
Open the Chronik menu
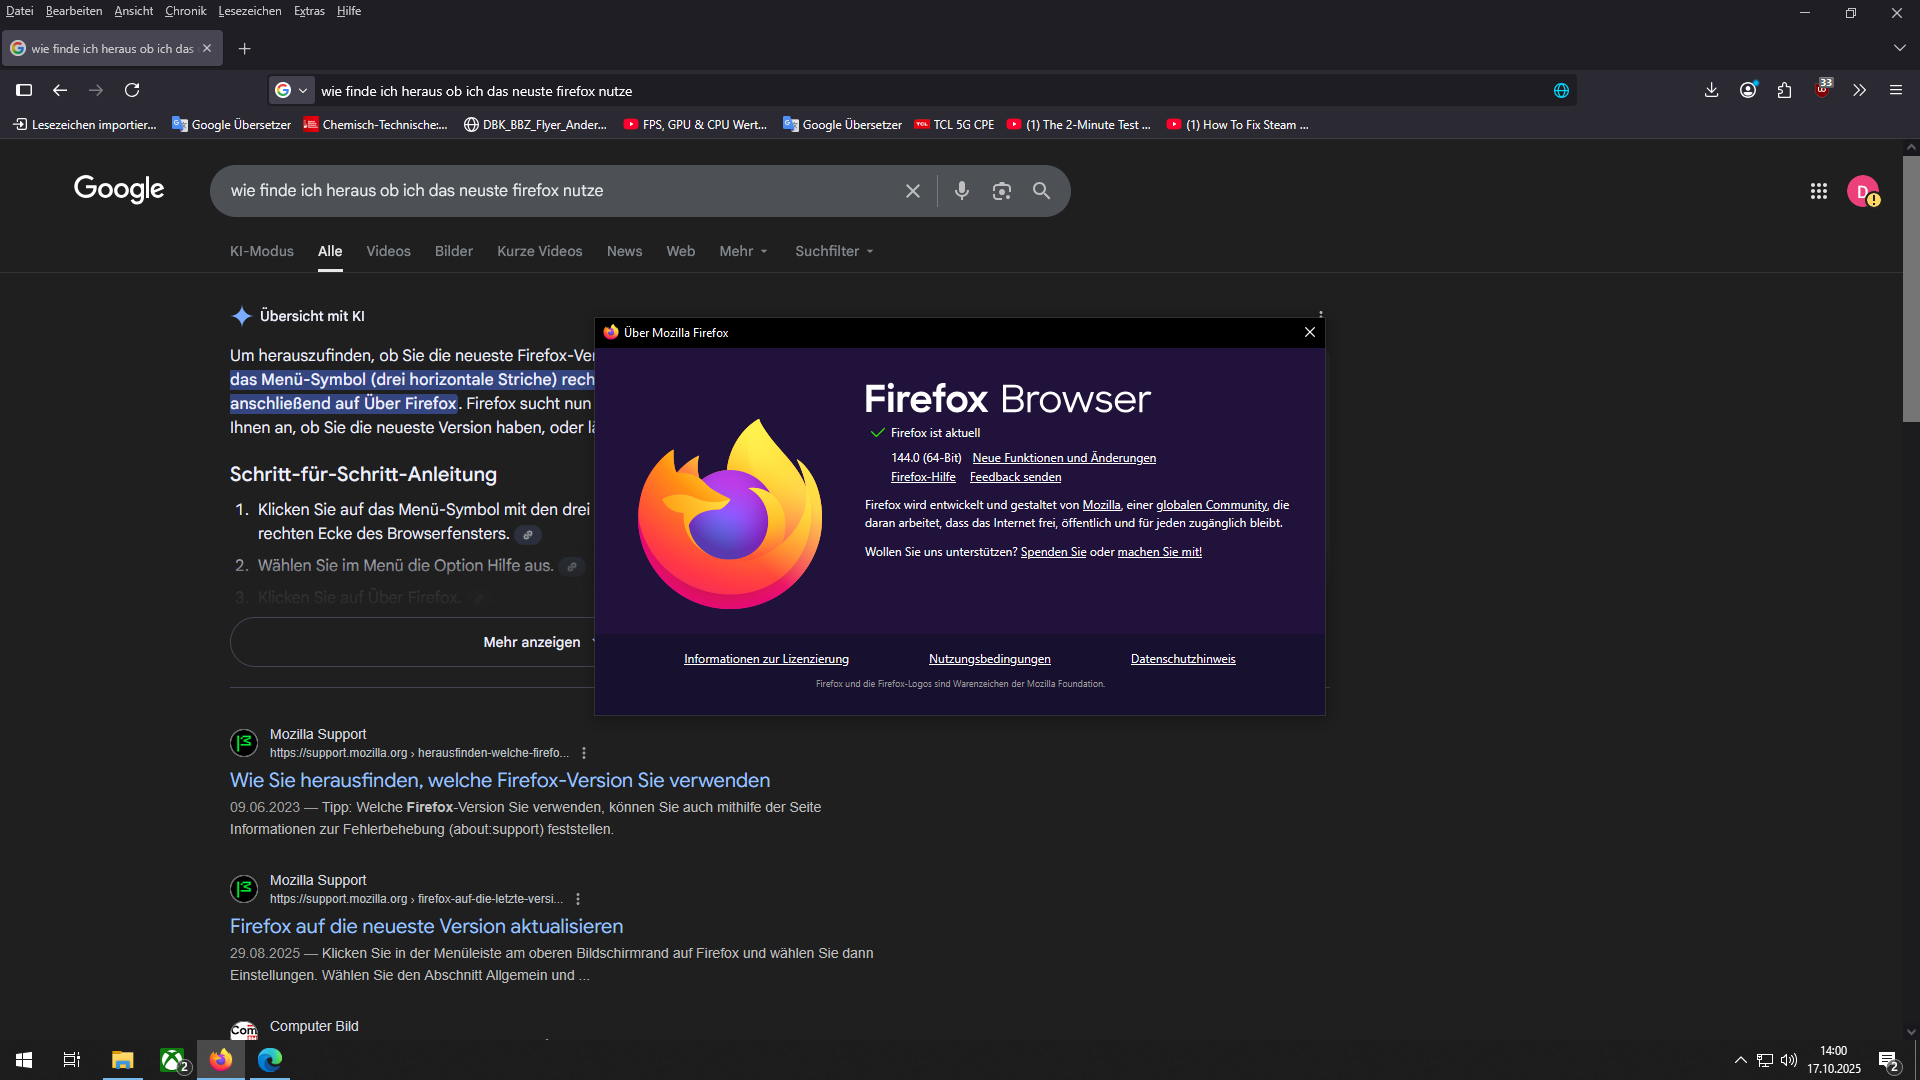(x=185, y=11)
